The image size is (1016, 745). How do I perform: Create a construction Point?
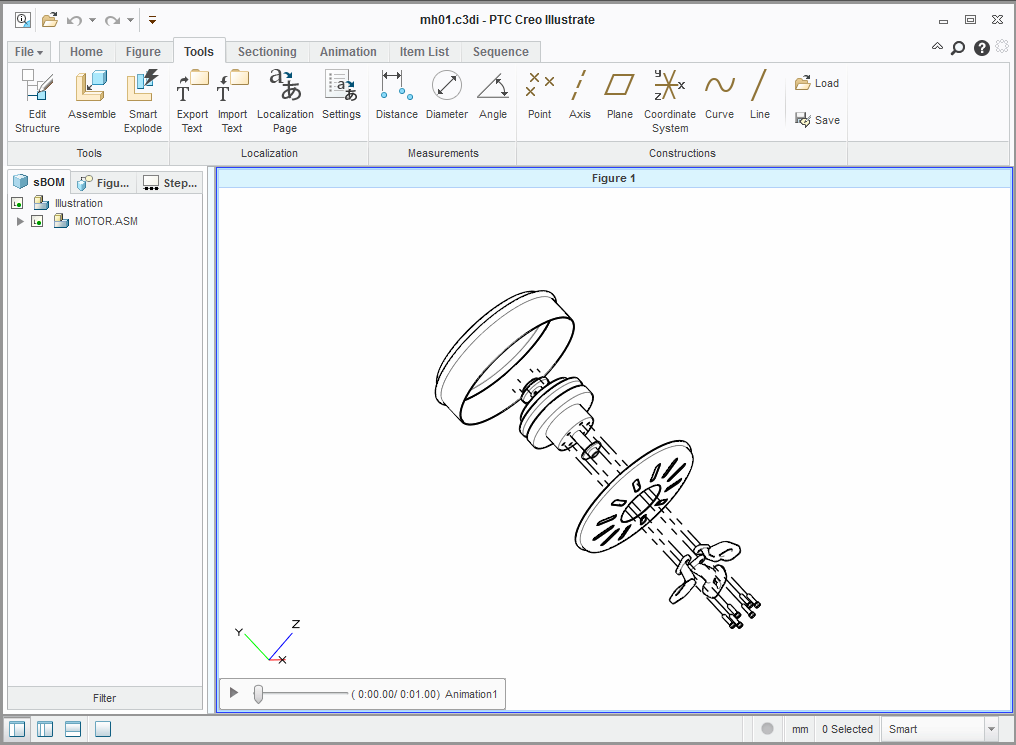pyautogui.click(x=539, y=95)
